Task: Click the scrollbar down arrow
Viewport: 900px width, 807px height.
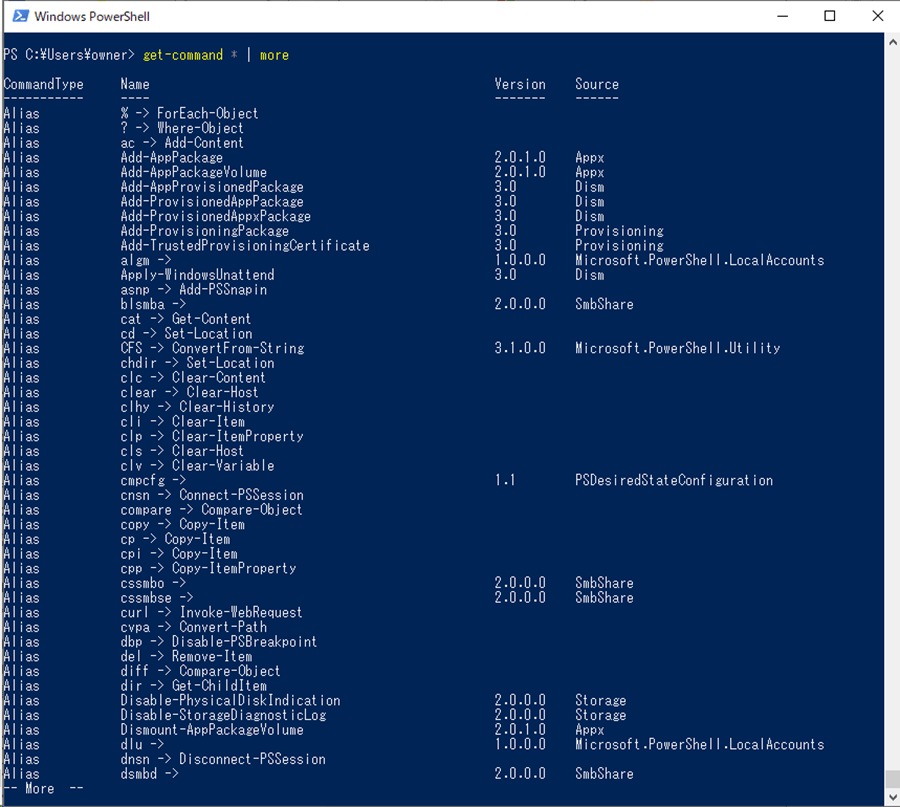Action: coord(892,797)
